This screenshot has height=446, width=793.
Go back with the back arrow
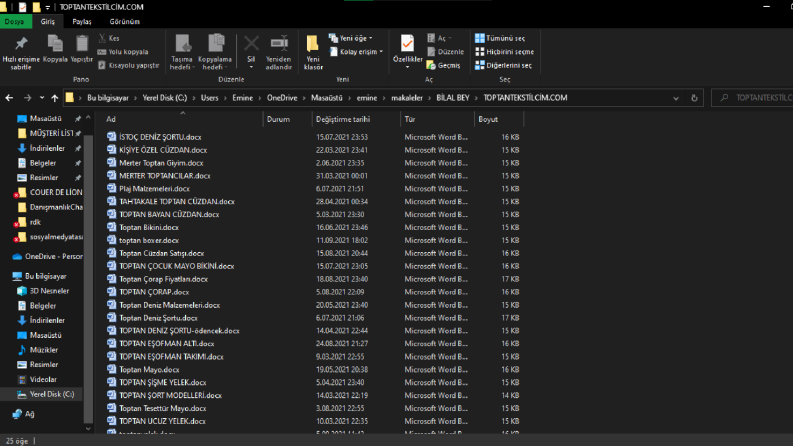pyautogui.click(x=9, y=98)
